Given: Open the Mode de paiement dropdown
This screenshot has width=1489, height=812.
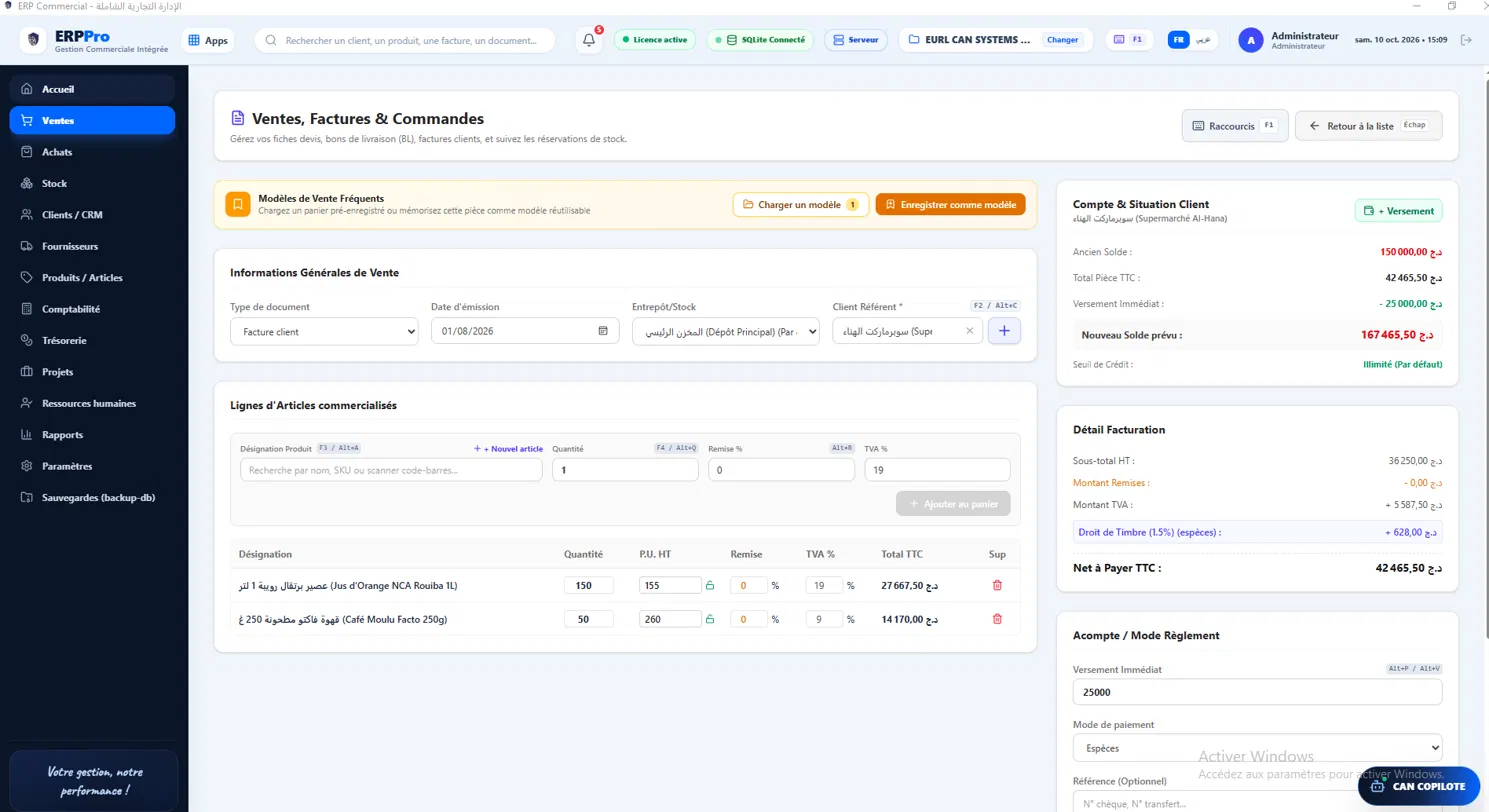Looking at the screenshot, I should (1257, 747).
